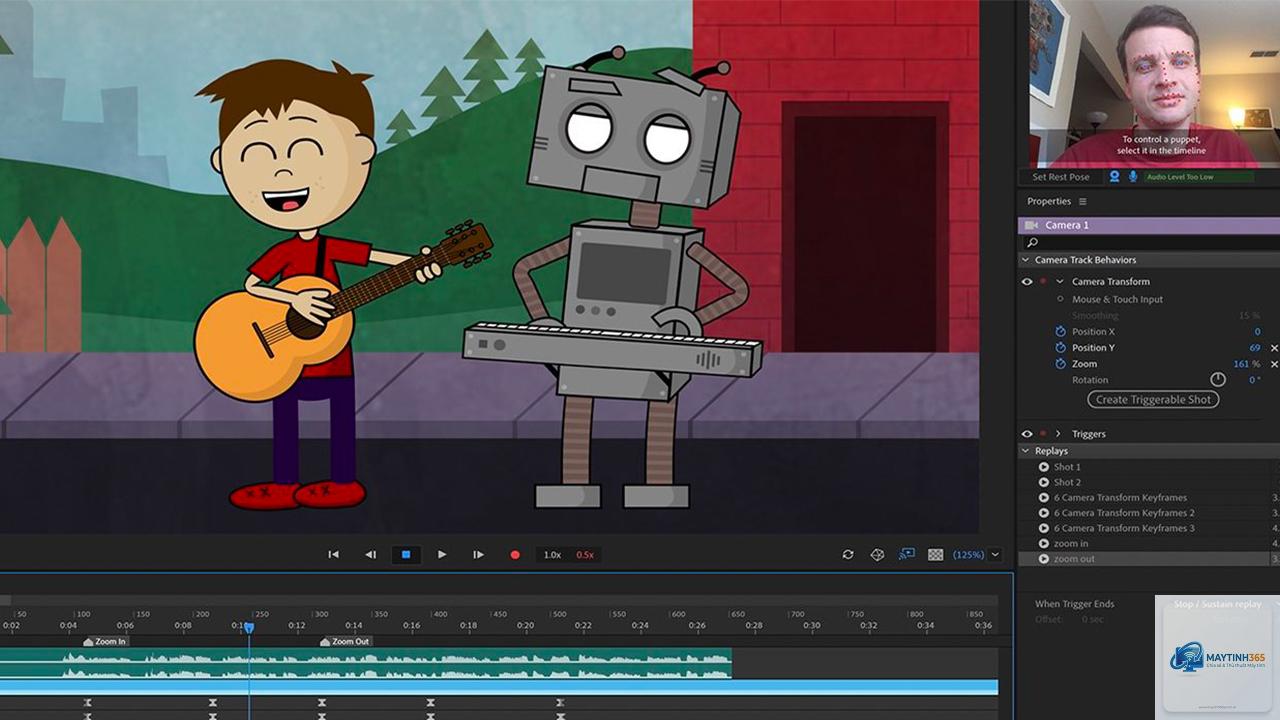Select the Camera 1 header

[1149, 225]
